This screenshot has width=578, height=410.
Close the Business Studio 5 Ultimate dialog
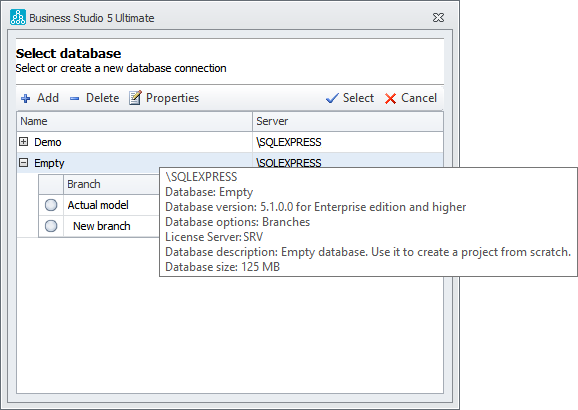pyautogui.click(x=438, y=17)
